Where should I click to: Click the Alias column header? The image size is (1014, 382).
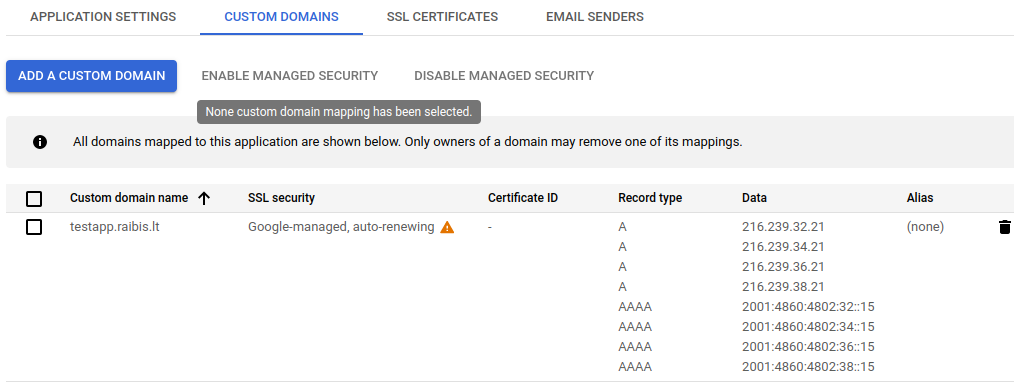tap(920, 198)
